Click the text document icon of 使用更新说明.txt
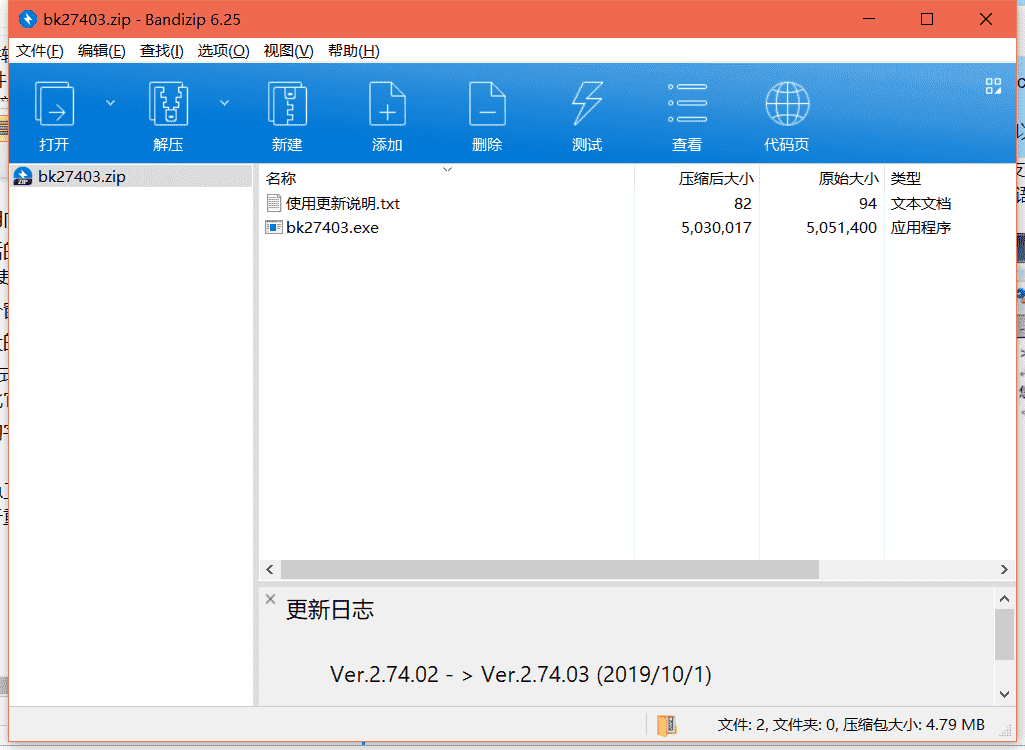Image resolution: width=1025 pixels, height=750 pixels. 274,203
